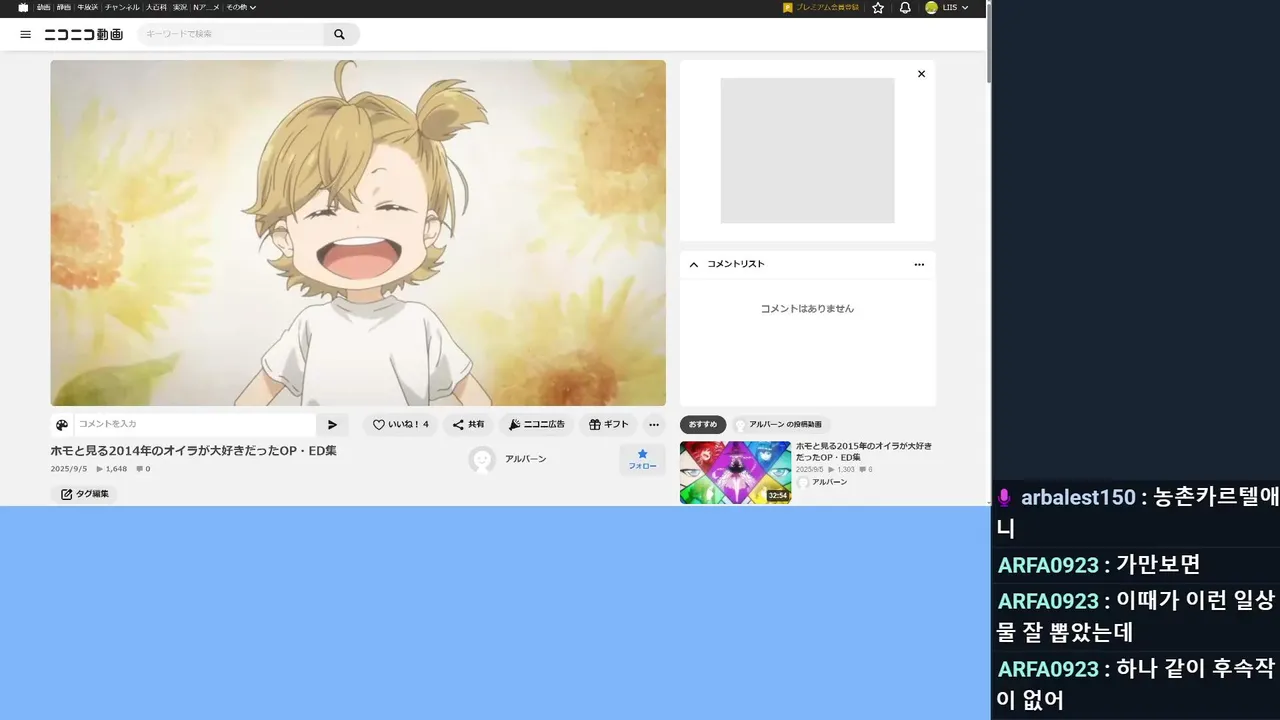Click the LIIS user avatar

(x=931, y=7)
